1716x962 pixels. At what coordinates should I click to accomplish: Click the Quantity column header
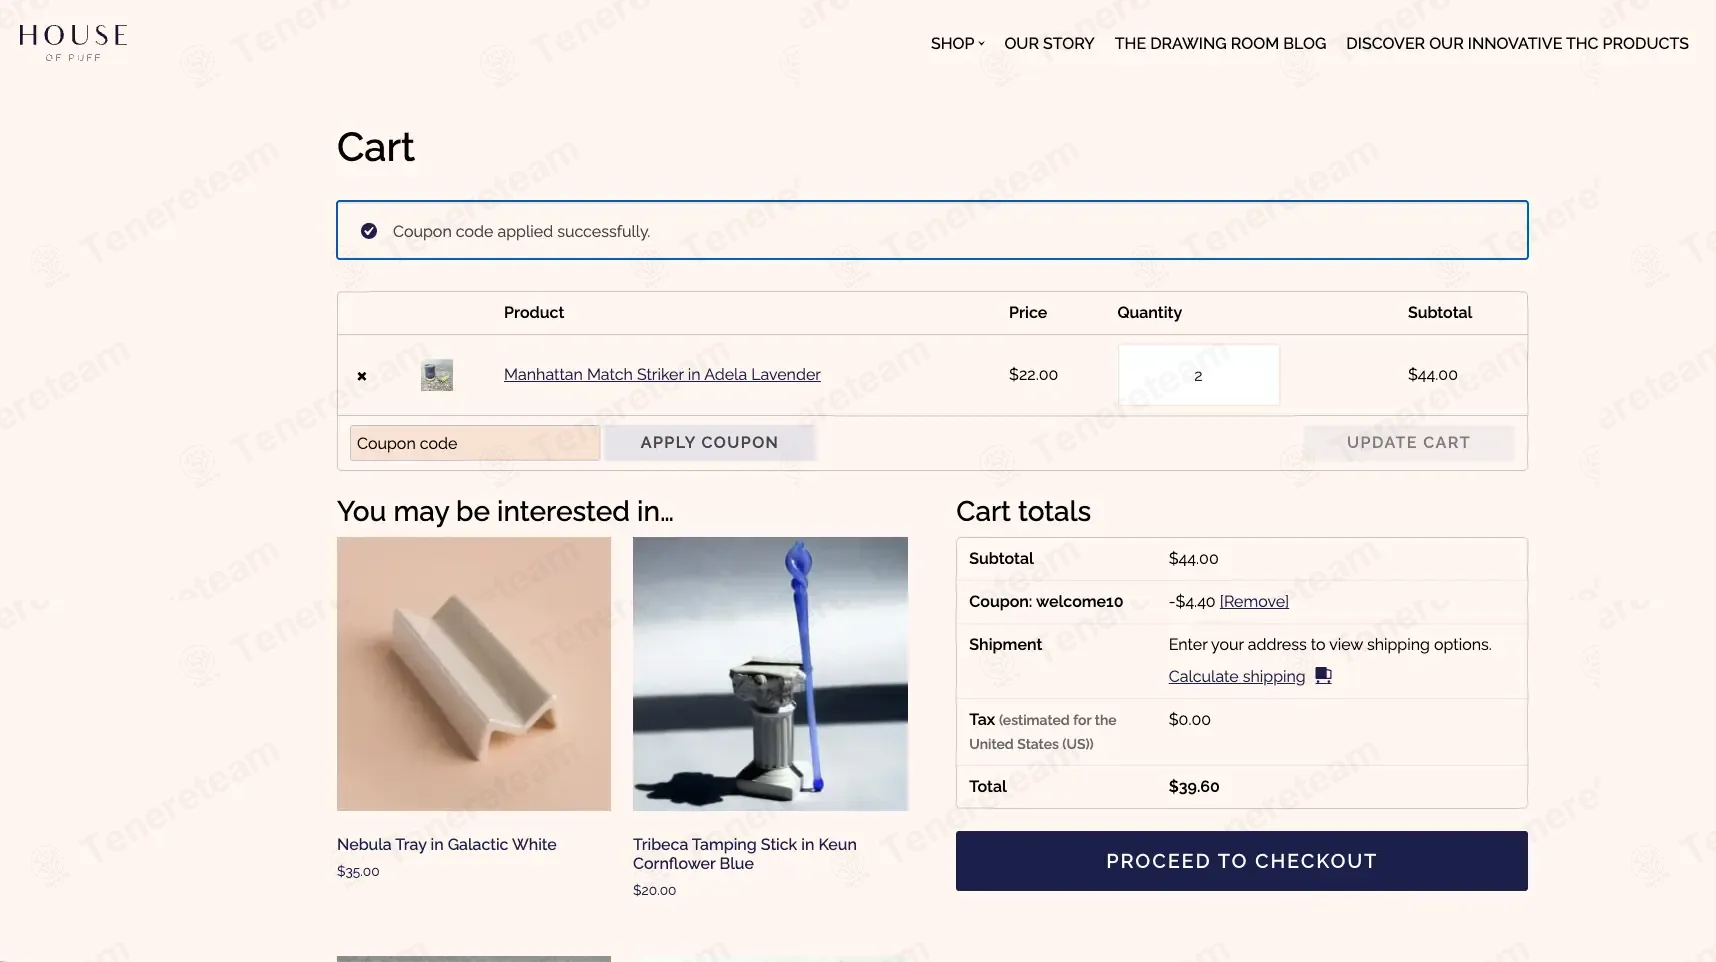pos(1149,313)
